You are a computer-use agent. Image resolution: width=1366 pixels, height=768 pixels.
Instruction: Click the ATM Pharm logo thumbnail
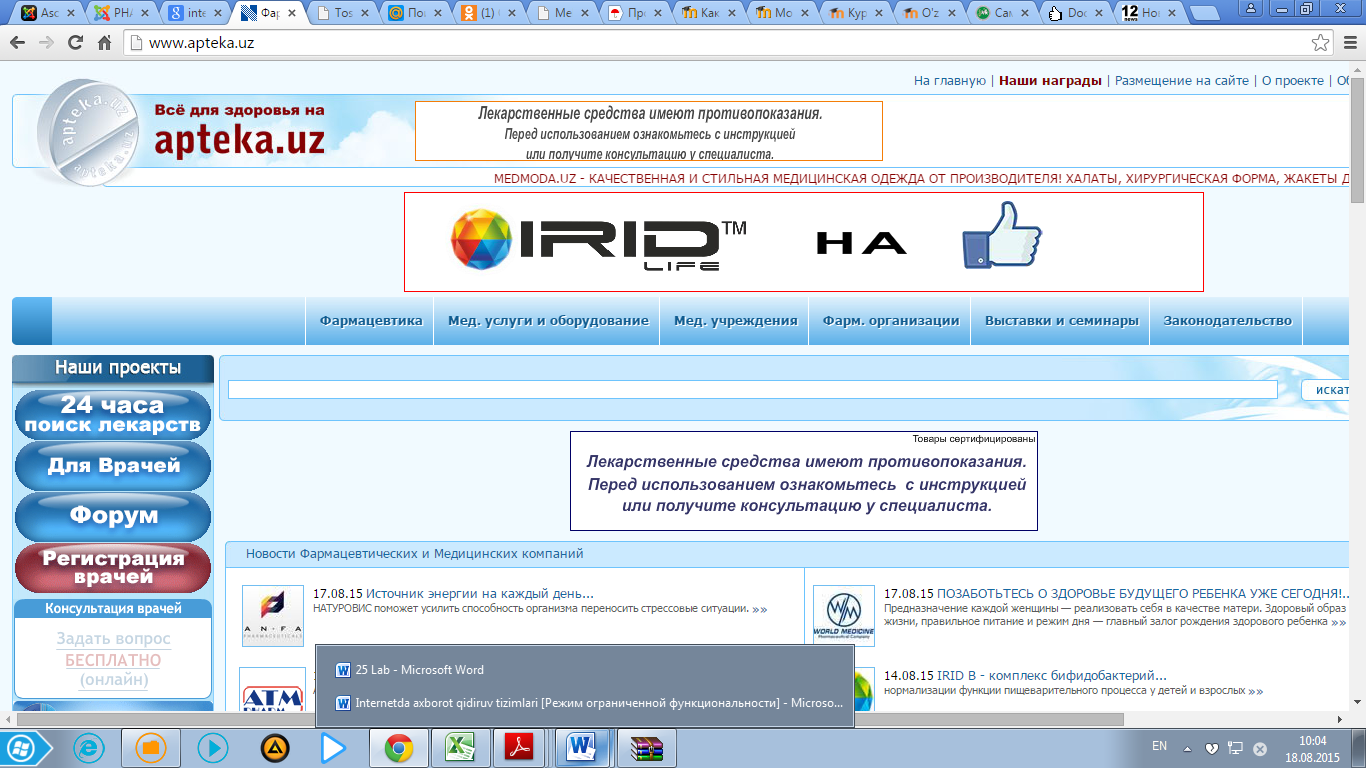pos(273,689)
